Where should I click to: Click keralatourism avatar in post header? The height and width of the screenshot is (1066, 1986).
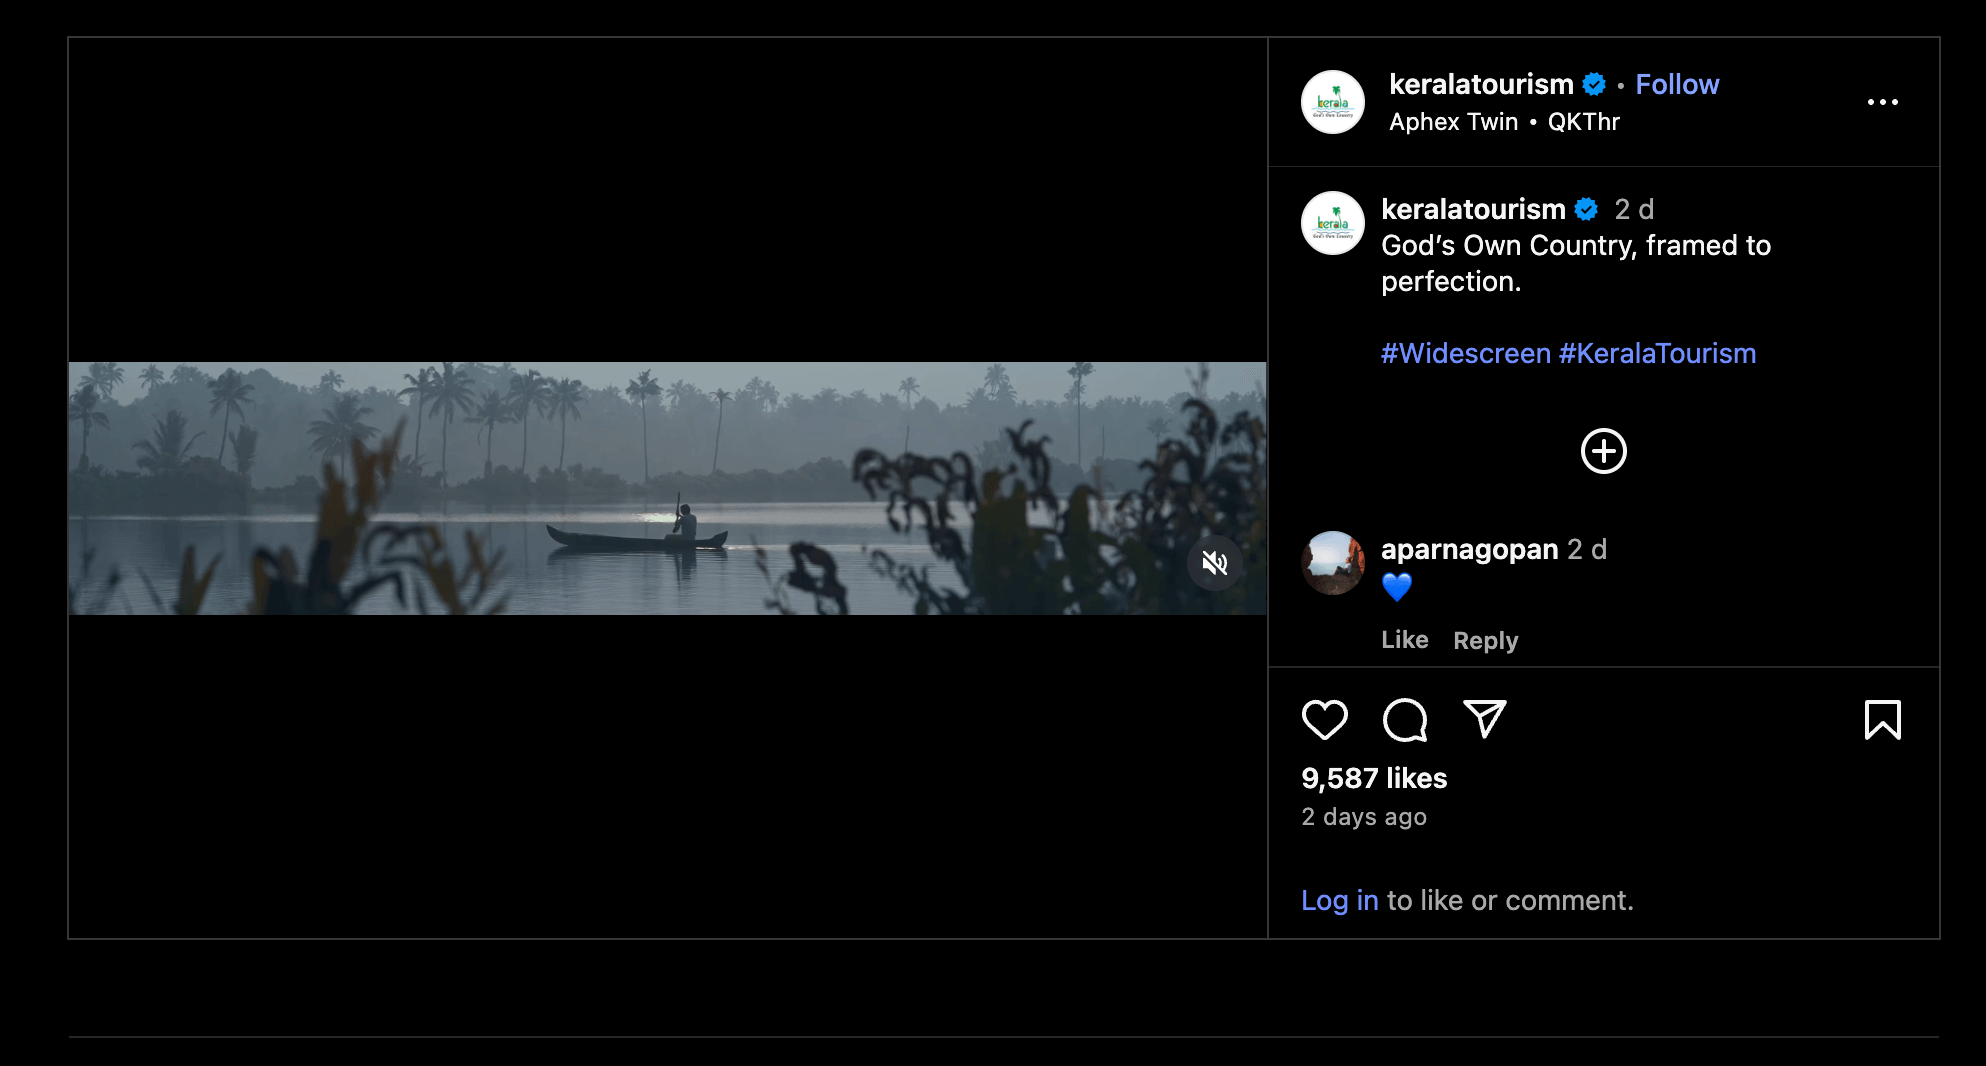(1332, 102)
